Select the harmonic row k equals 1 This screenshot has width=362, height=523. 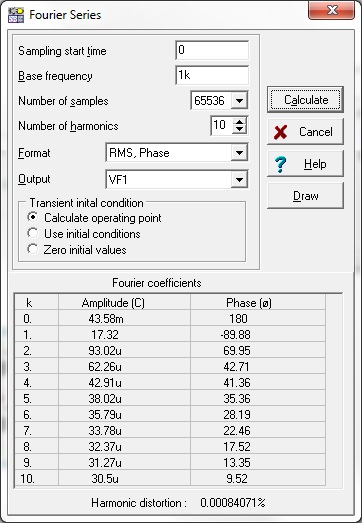[x=170, y=335]
